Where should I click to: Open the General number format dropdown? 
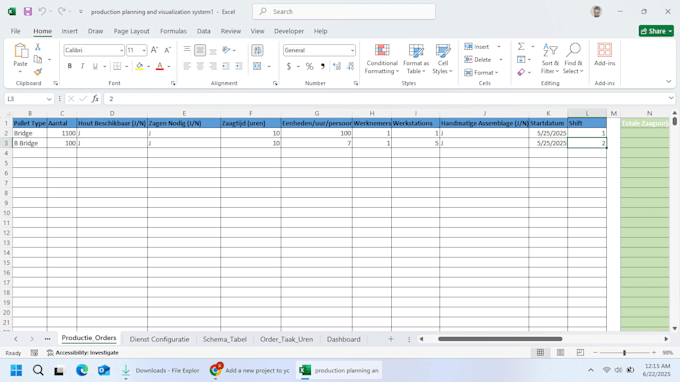(352, 50)
